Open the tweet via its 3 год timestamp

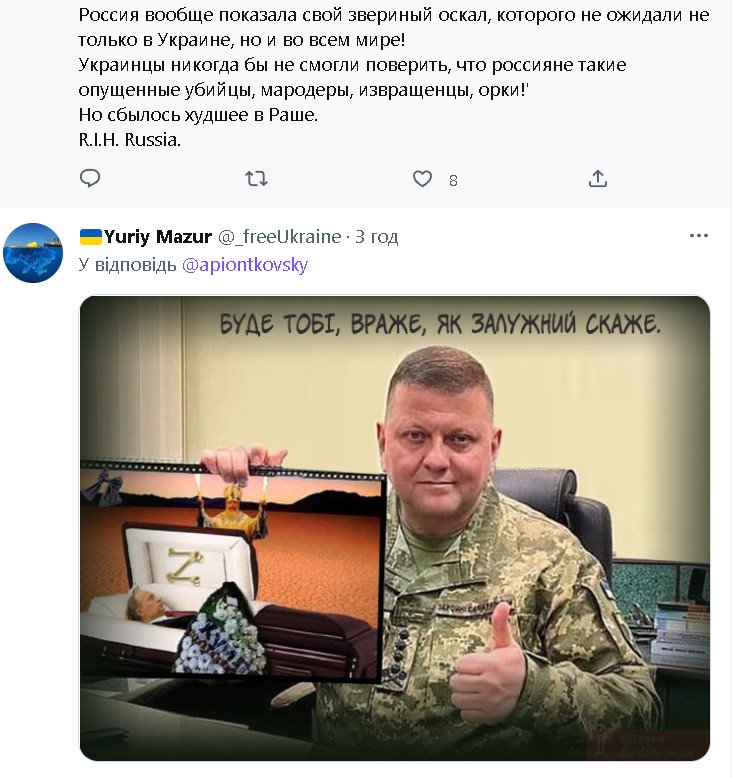(x=377, y=237)
